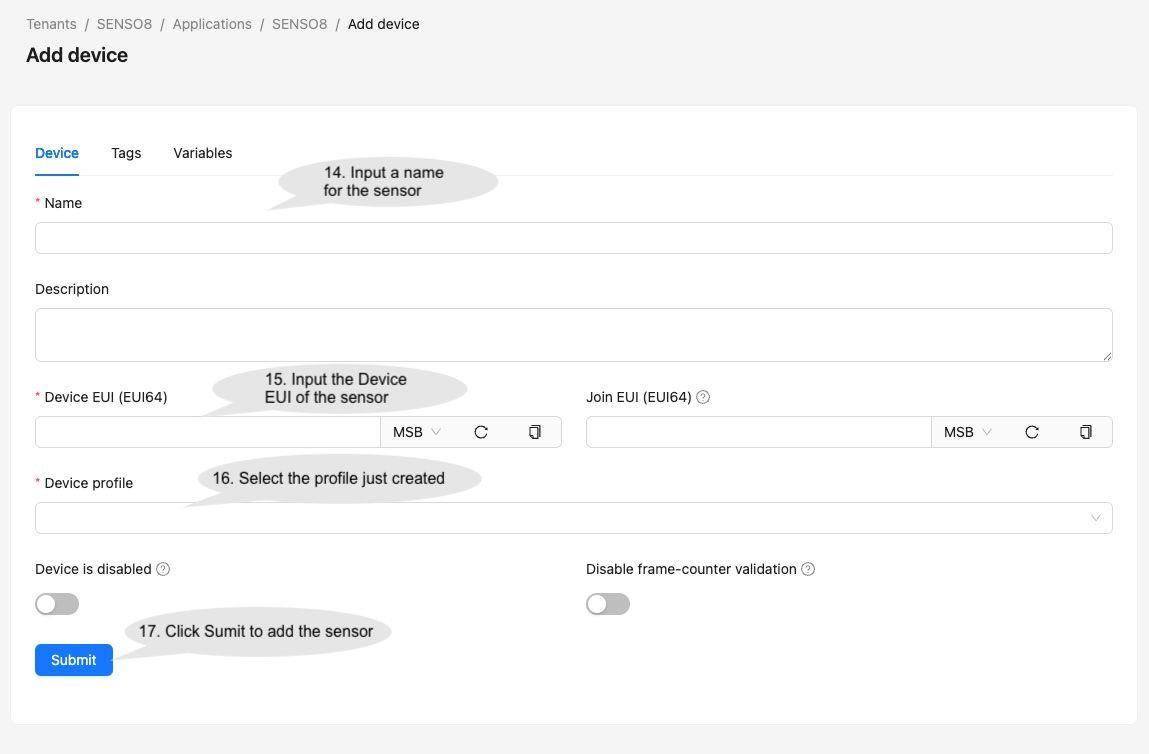
Task: Open Device EUI MSB byte-order dropdown
Action: point(417,432)
